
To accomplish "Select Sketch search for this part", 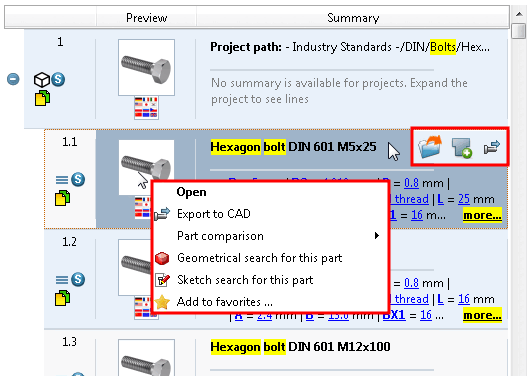I will 270,280.
